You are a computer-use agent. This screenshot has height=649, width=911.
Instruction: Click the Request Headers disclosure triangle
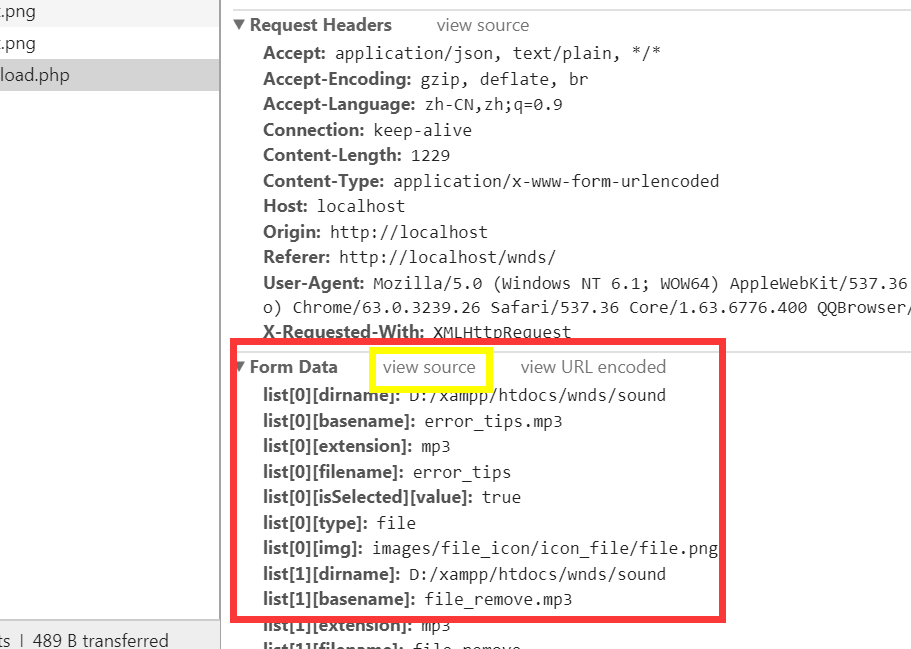239,24
